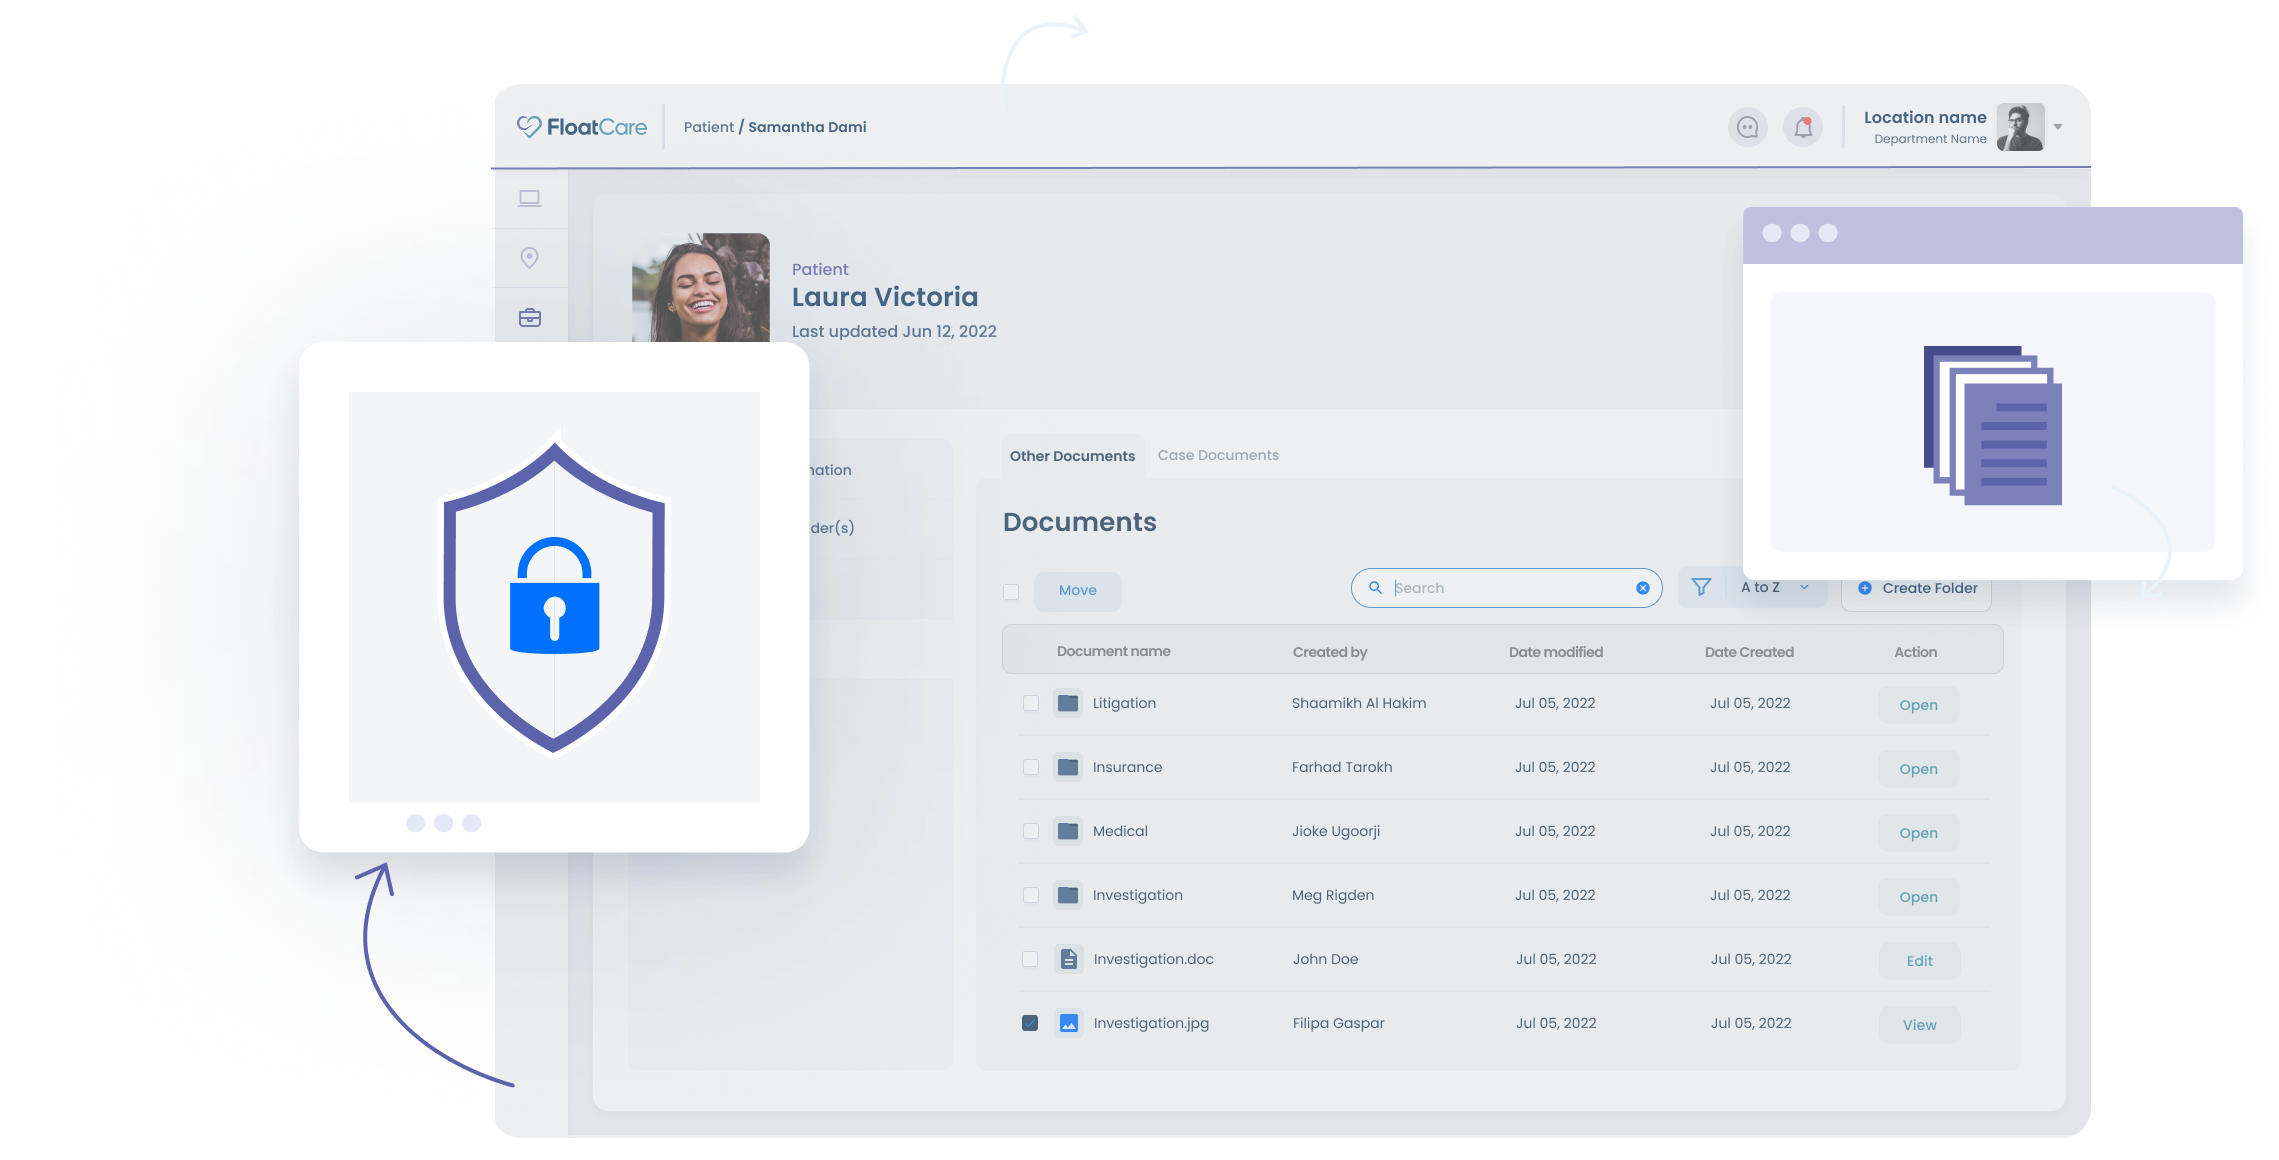Open the Investigation folder

coord(1918,897)
